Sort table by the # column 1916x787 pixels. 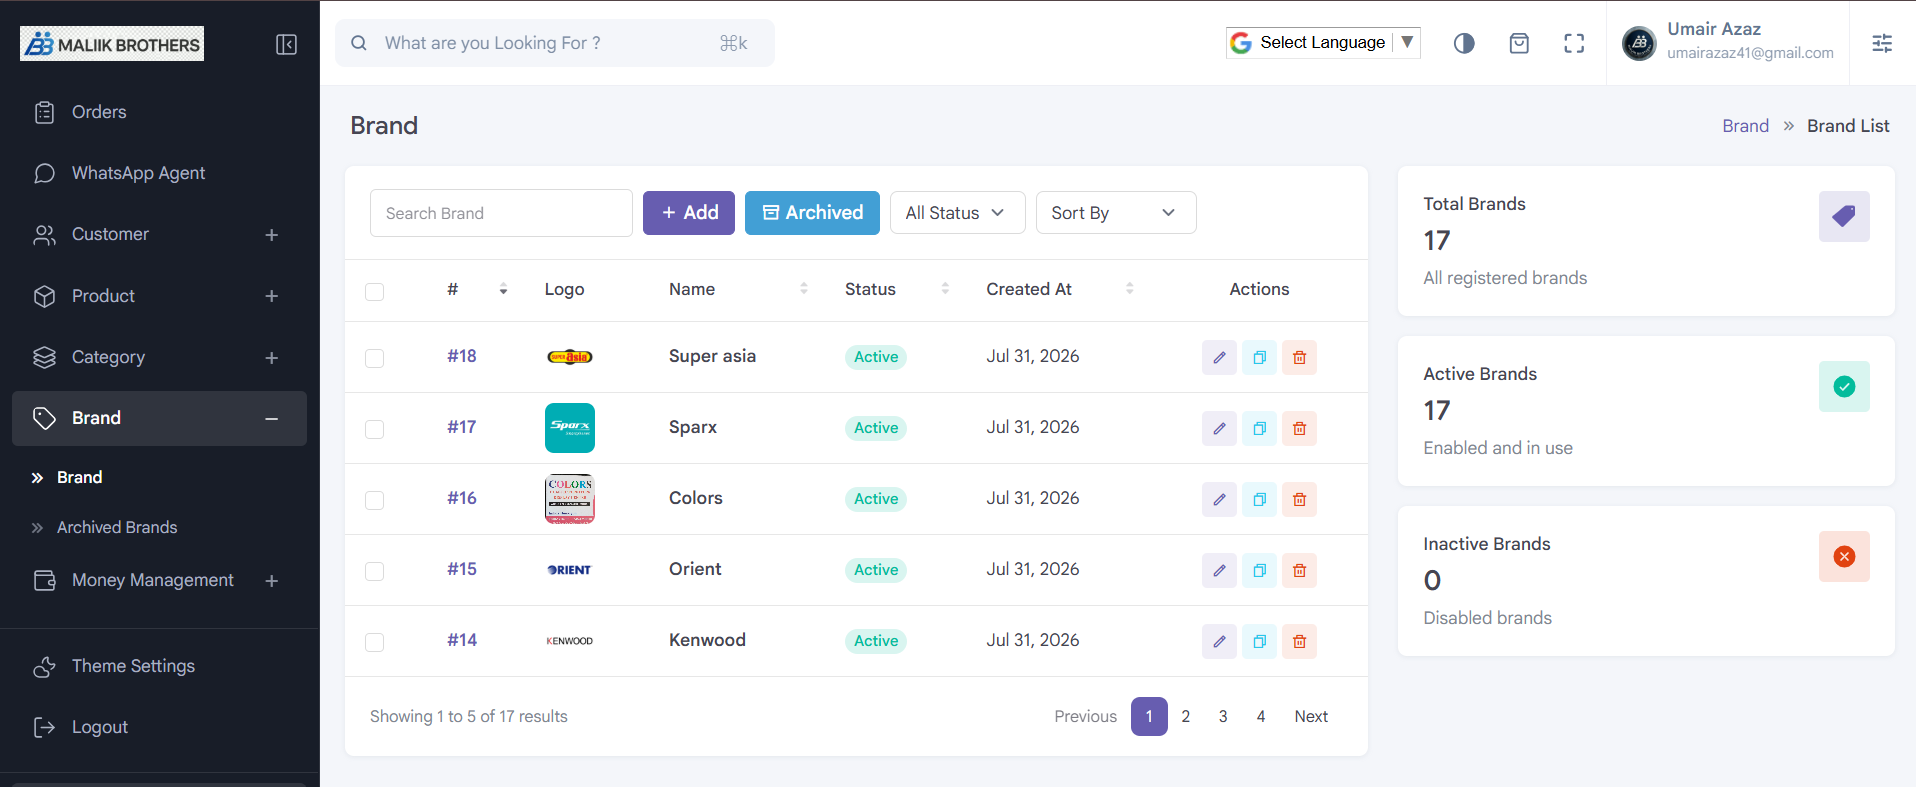point(503,289)
